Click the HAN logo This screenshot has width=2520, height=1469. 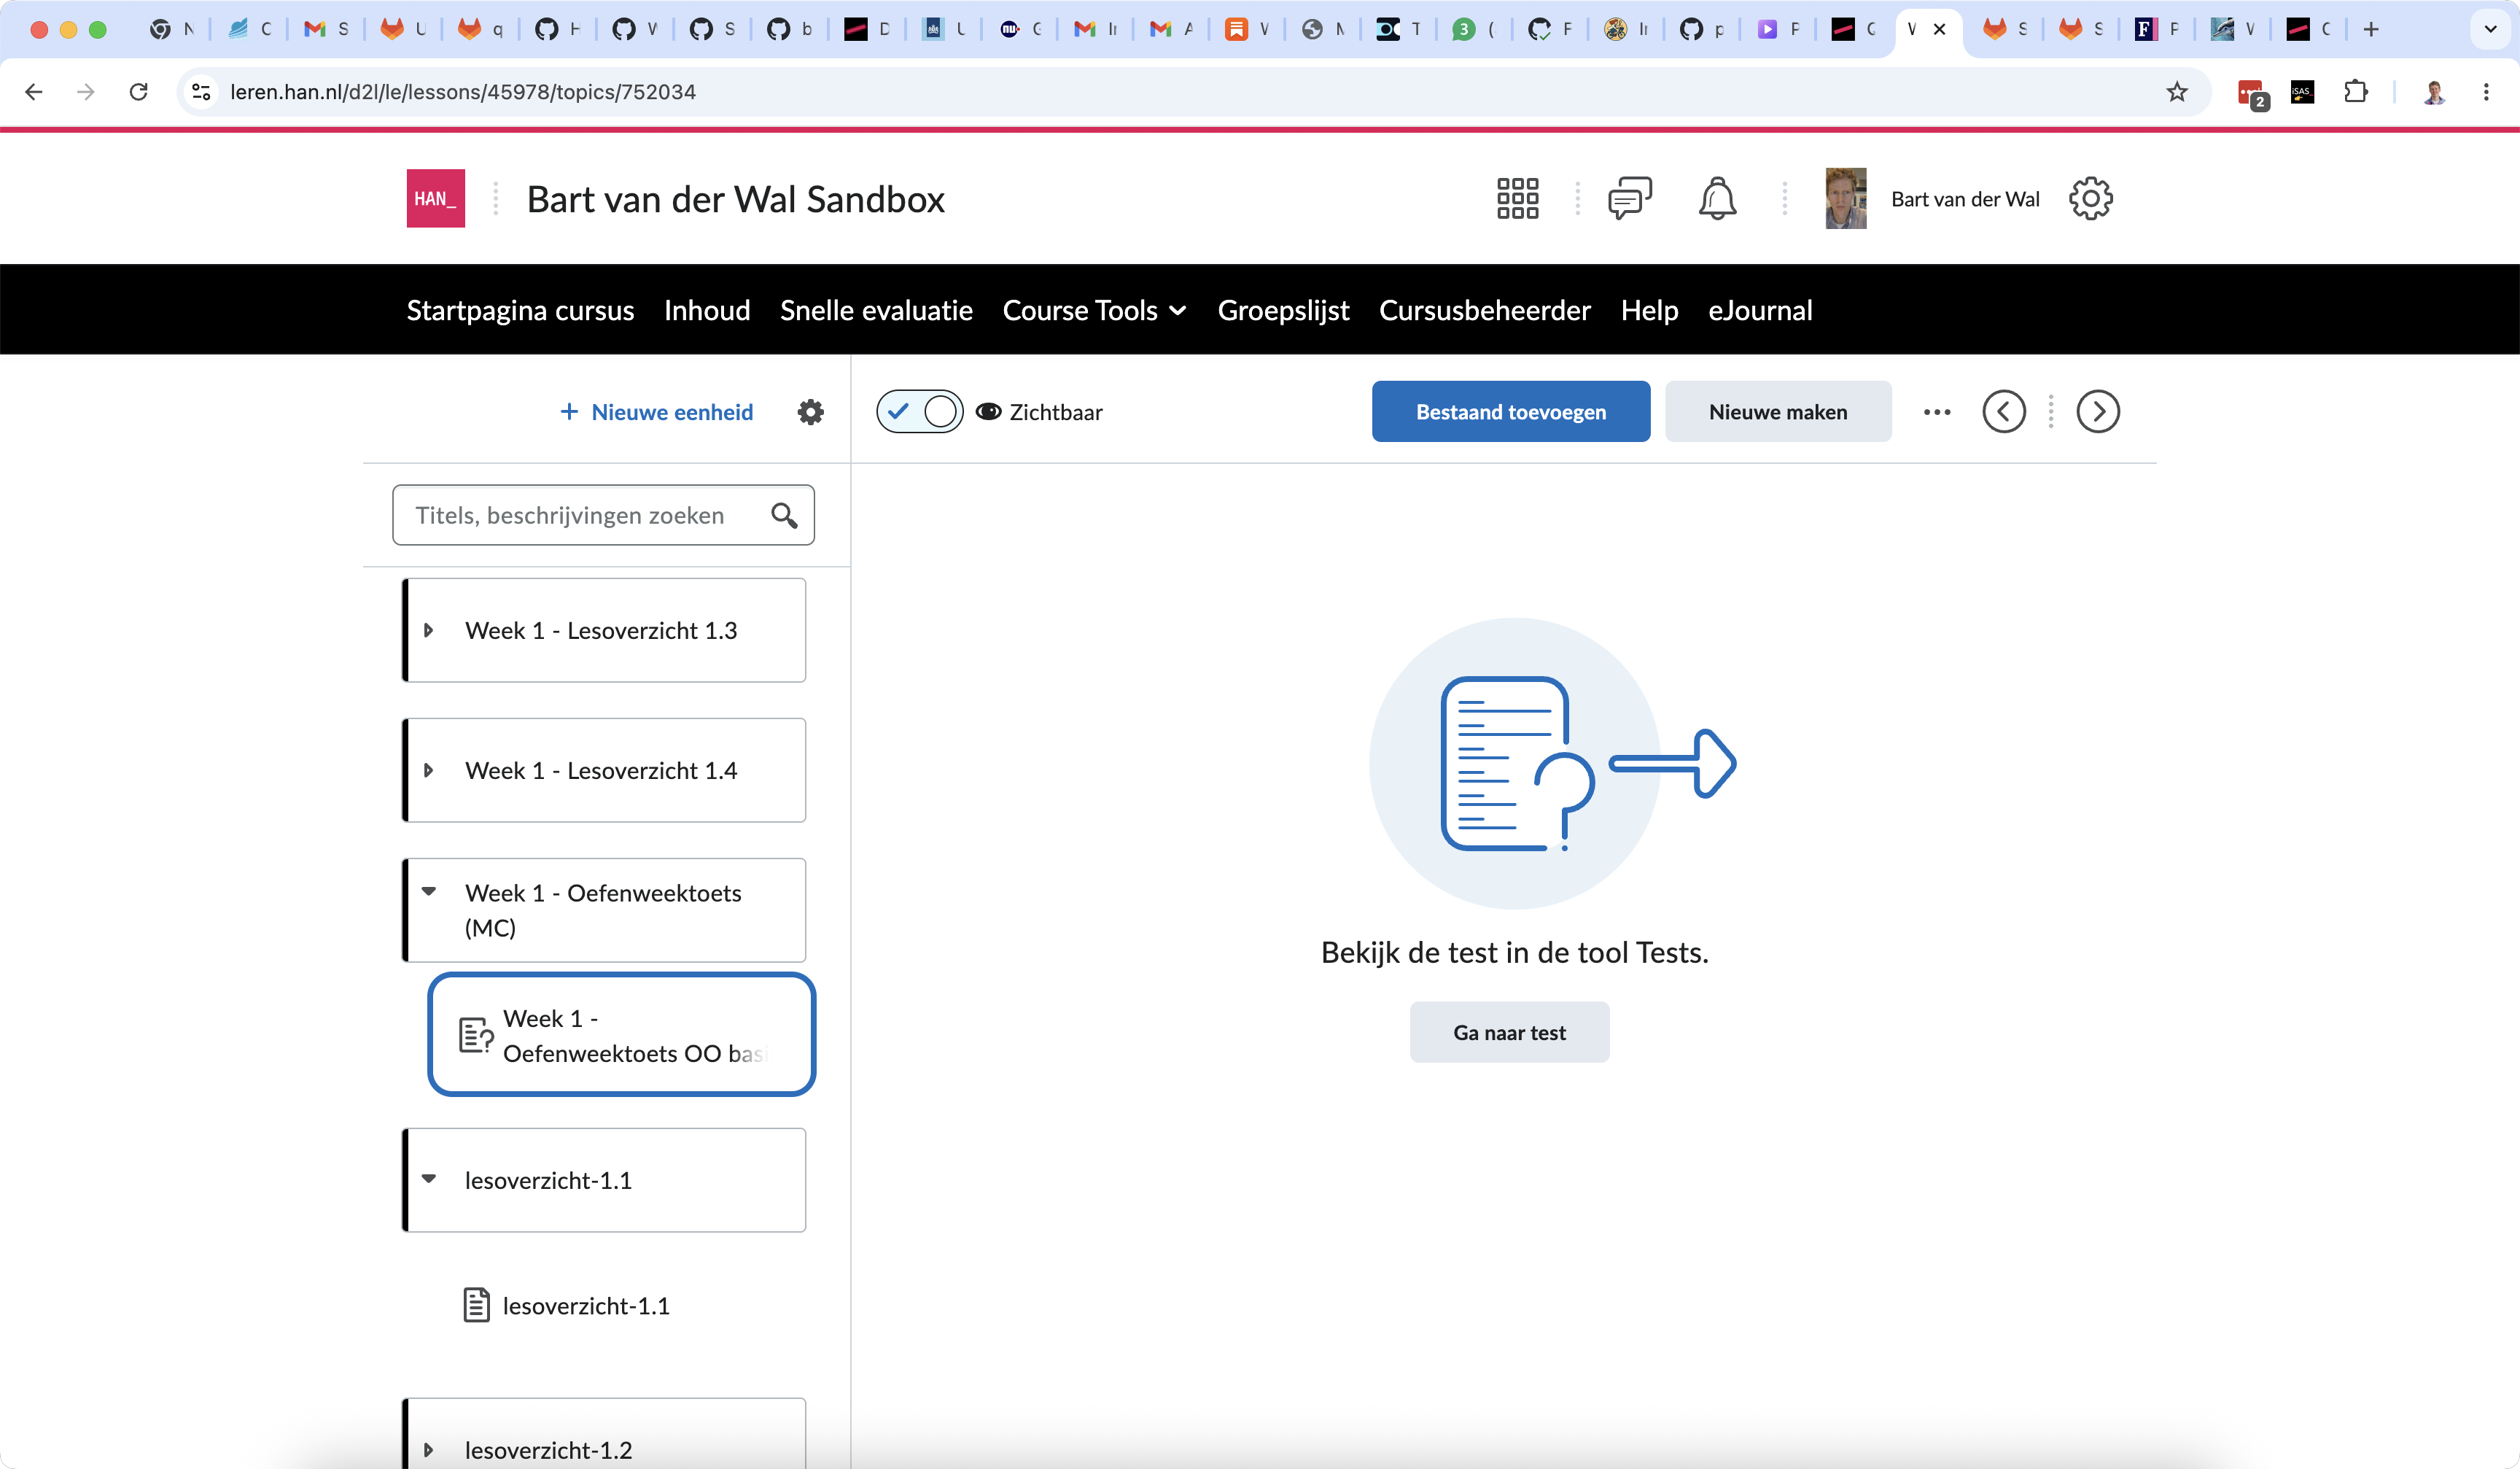click(436, 198)
